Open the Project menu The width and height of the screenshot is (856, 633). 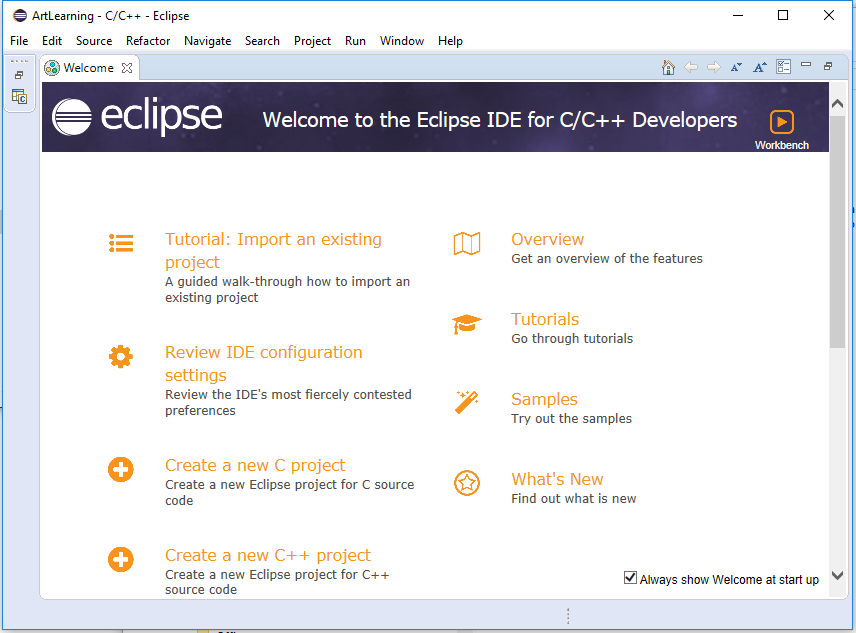pos(312,41)
